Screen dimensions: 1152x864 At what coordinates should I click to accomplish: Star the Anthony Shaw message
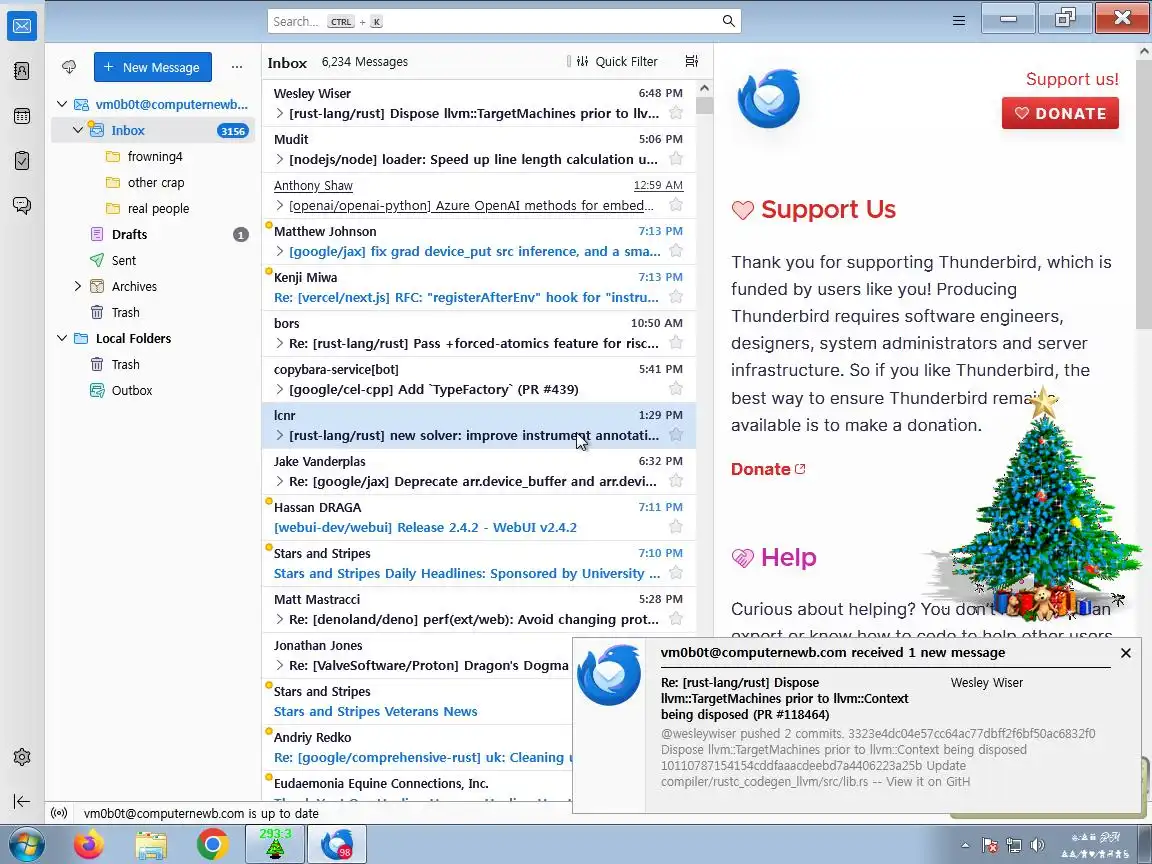[676, 205]
